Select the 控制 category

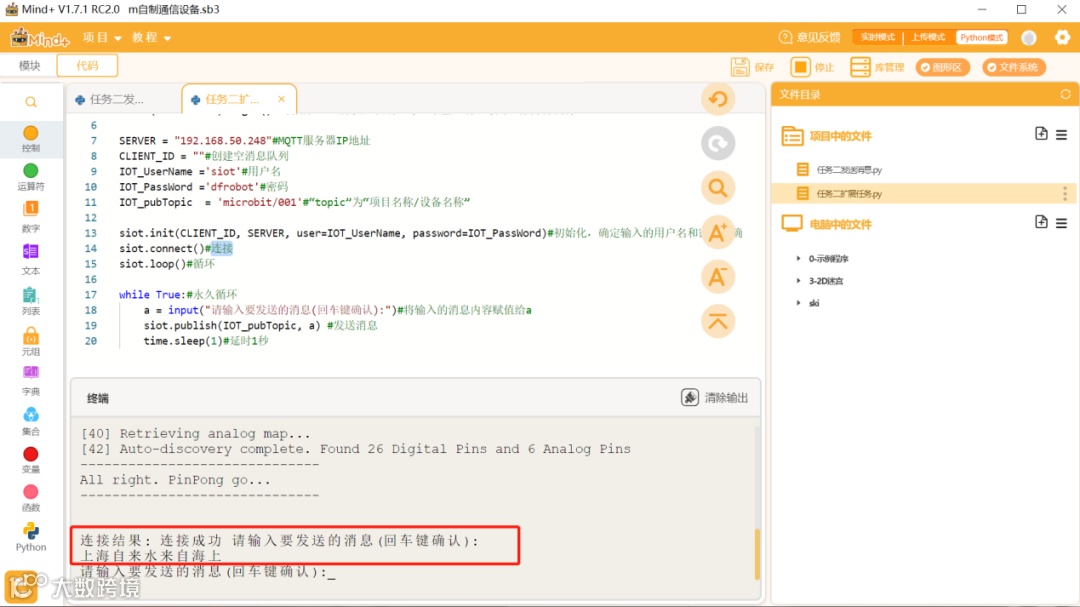pyautogui.click(x=30, y=138)
